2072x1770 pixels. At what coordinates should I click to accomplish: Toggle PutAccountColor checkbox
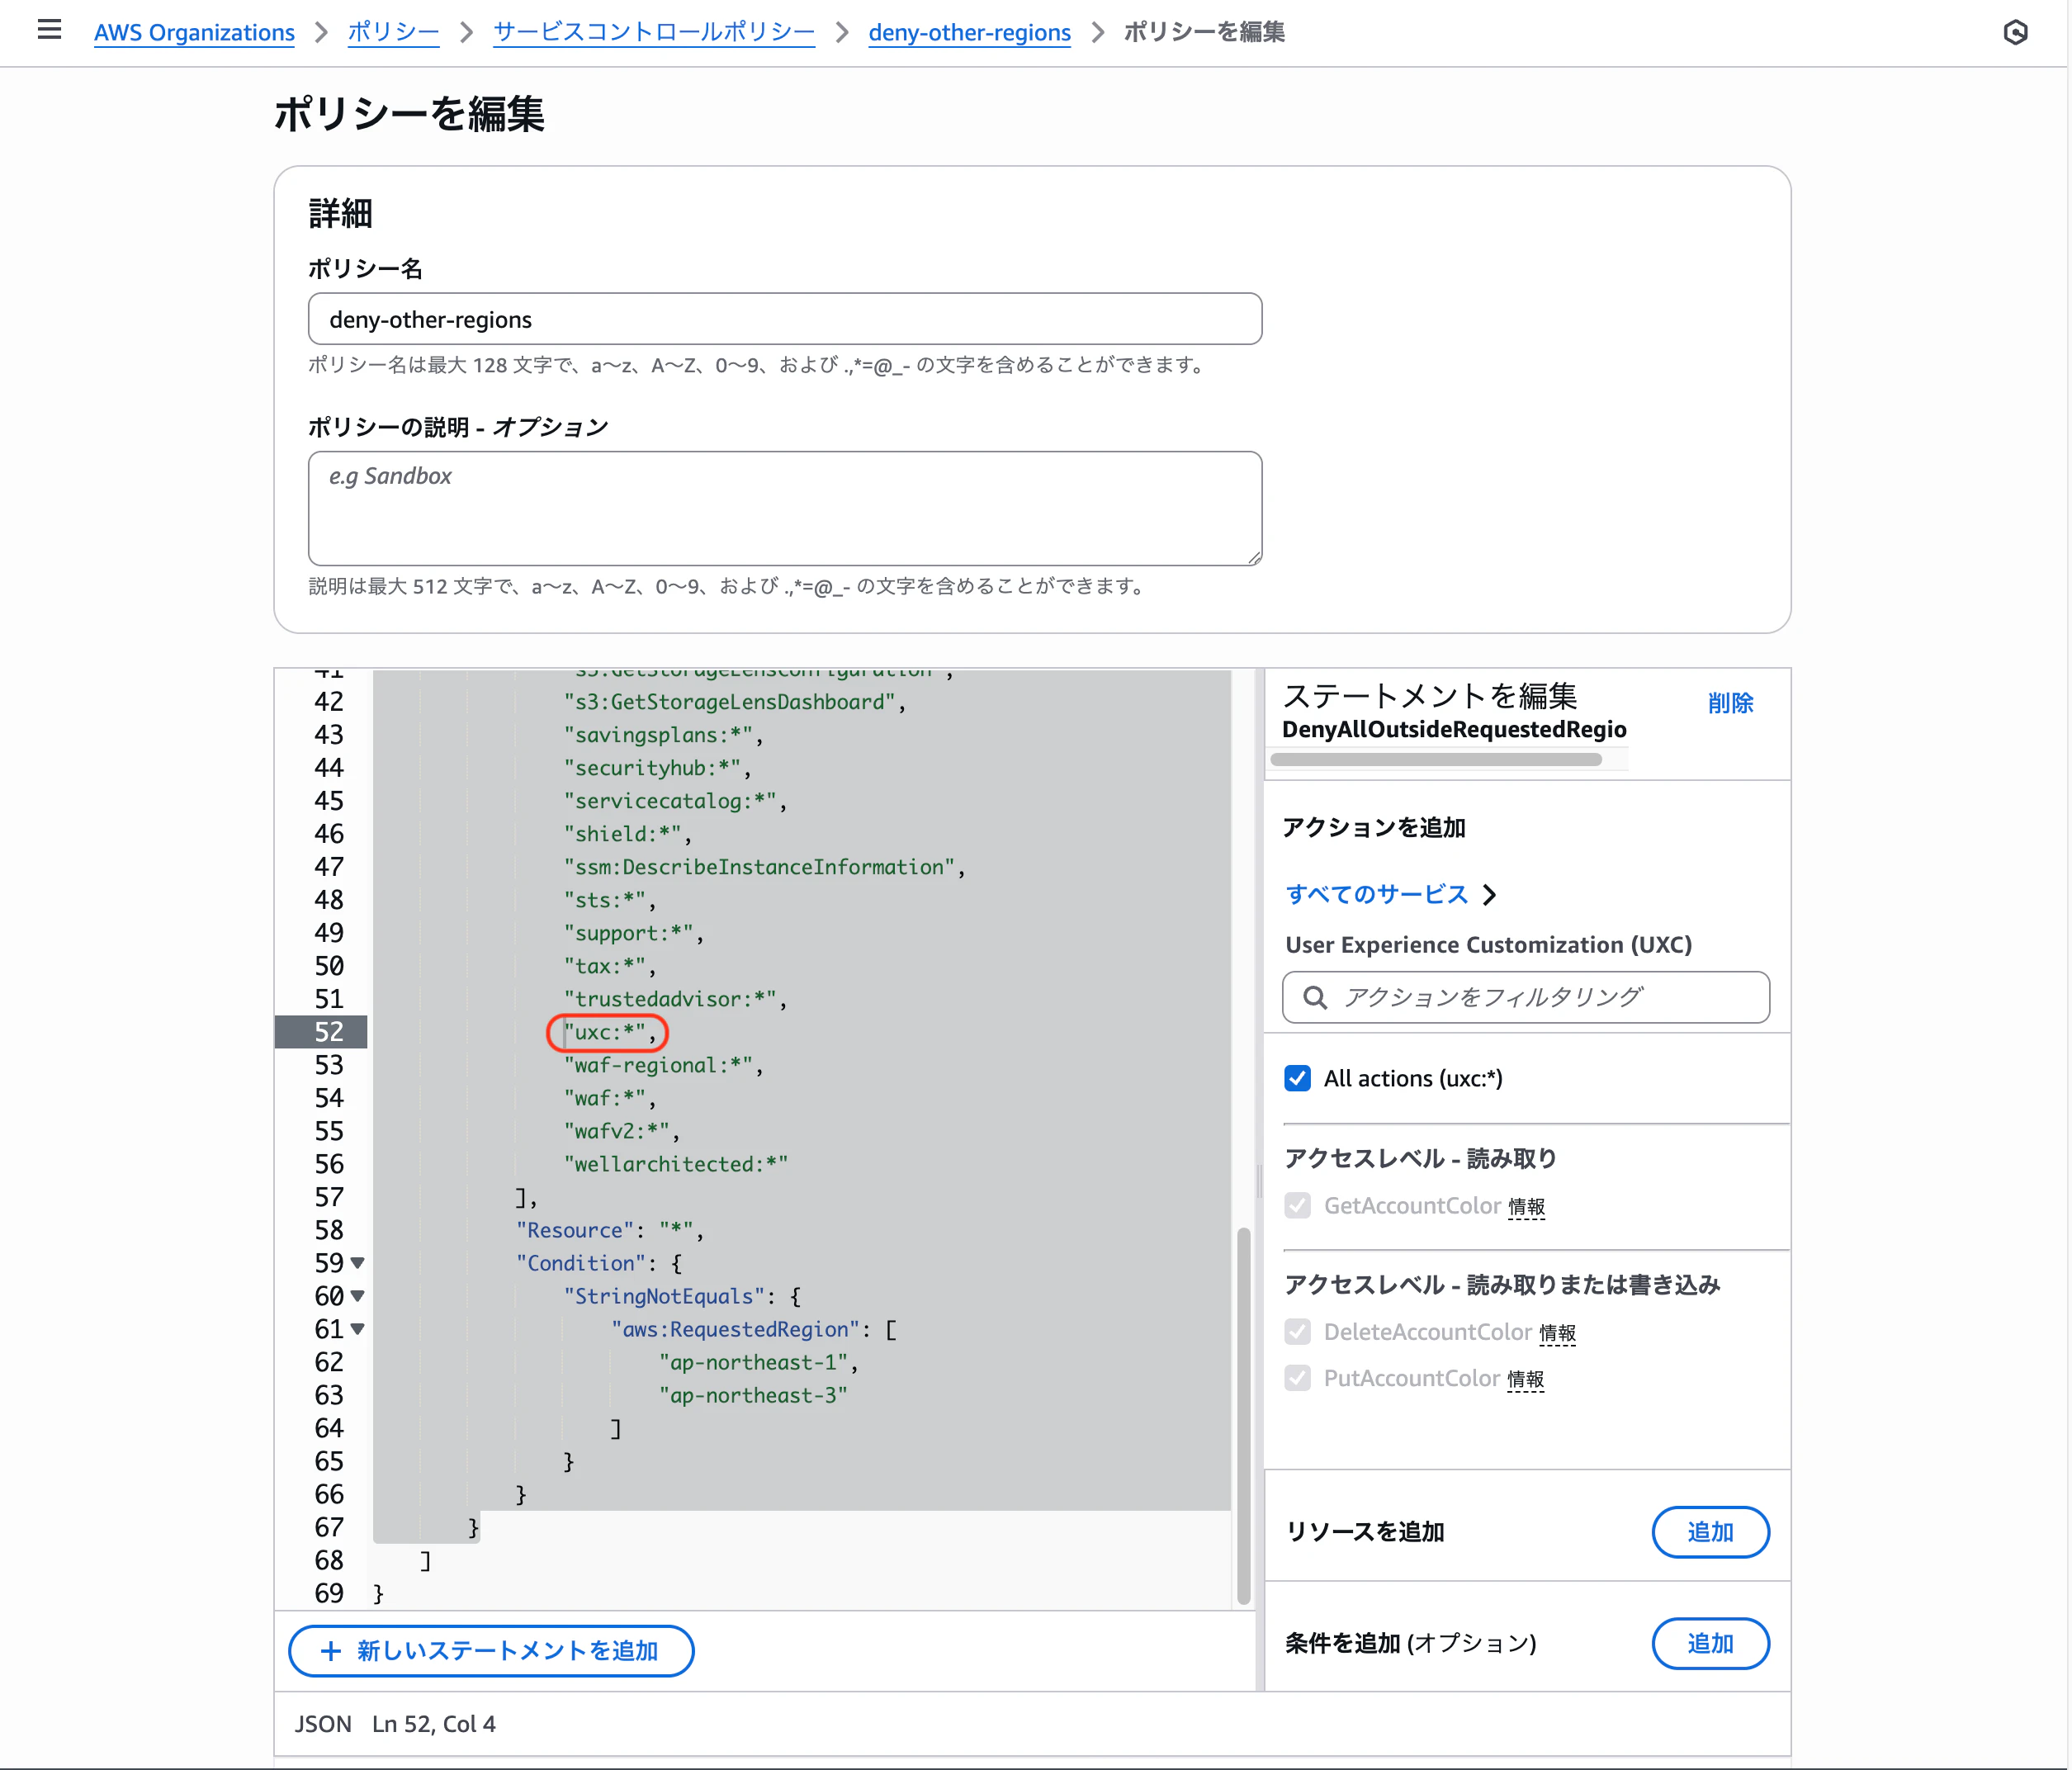click(x=1297, y=1378)
